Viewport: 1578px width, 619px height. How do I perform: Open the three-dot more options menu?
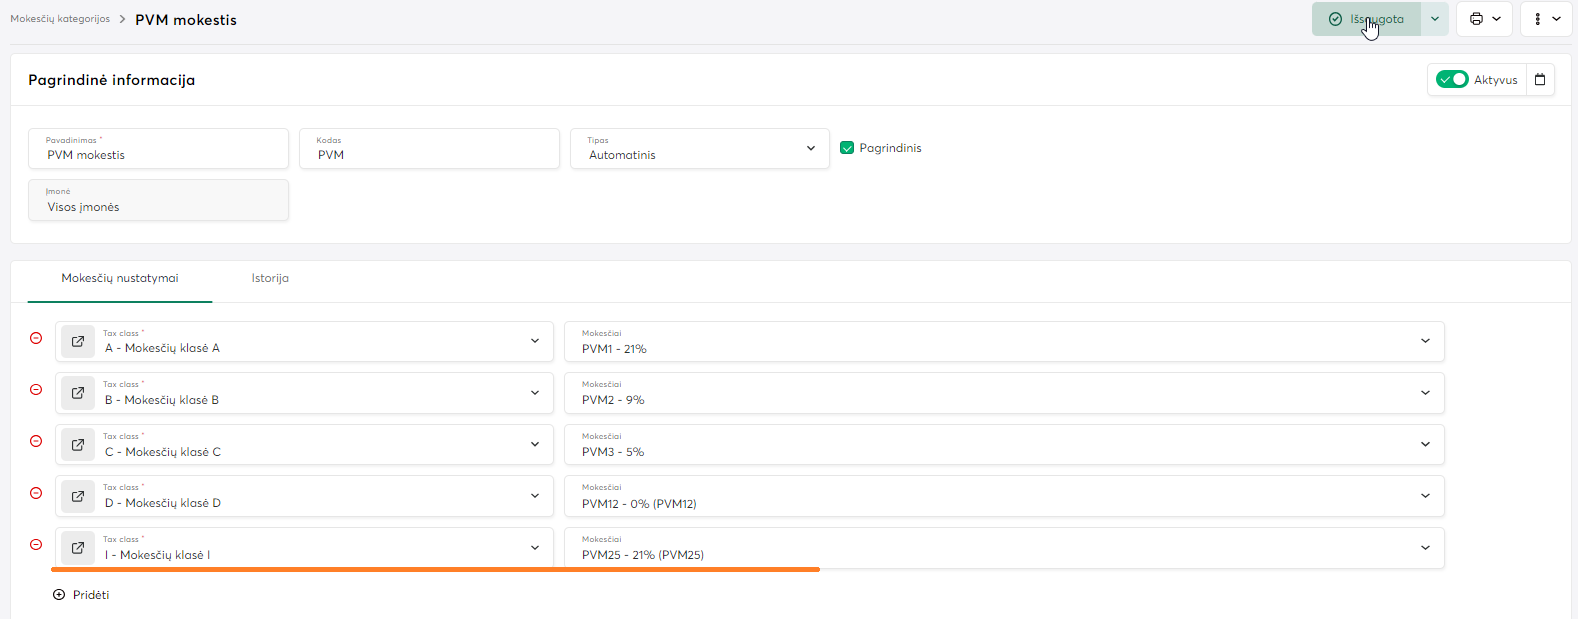tap(1538, 19)
